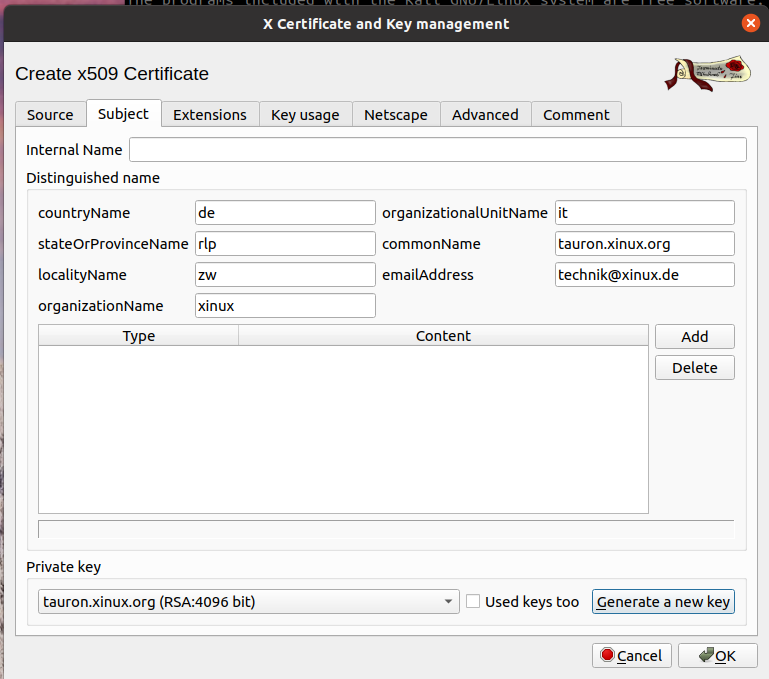
Task: Confirm with the OK button
Action: click(x=717, y=656)
